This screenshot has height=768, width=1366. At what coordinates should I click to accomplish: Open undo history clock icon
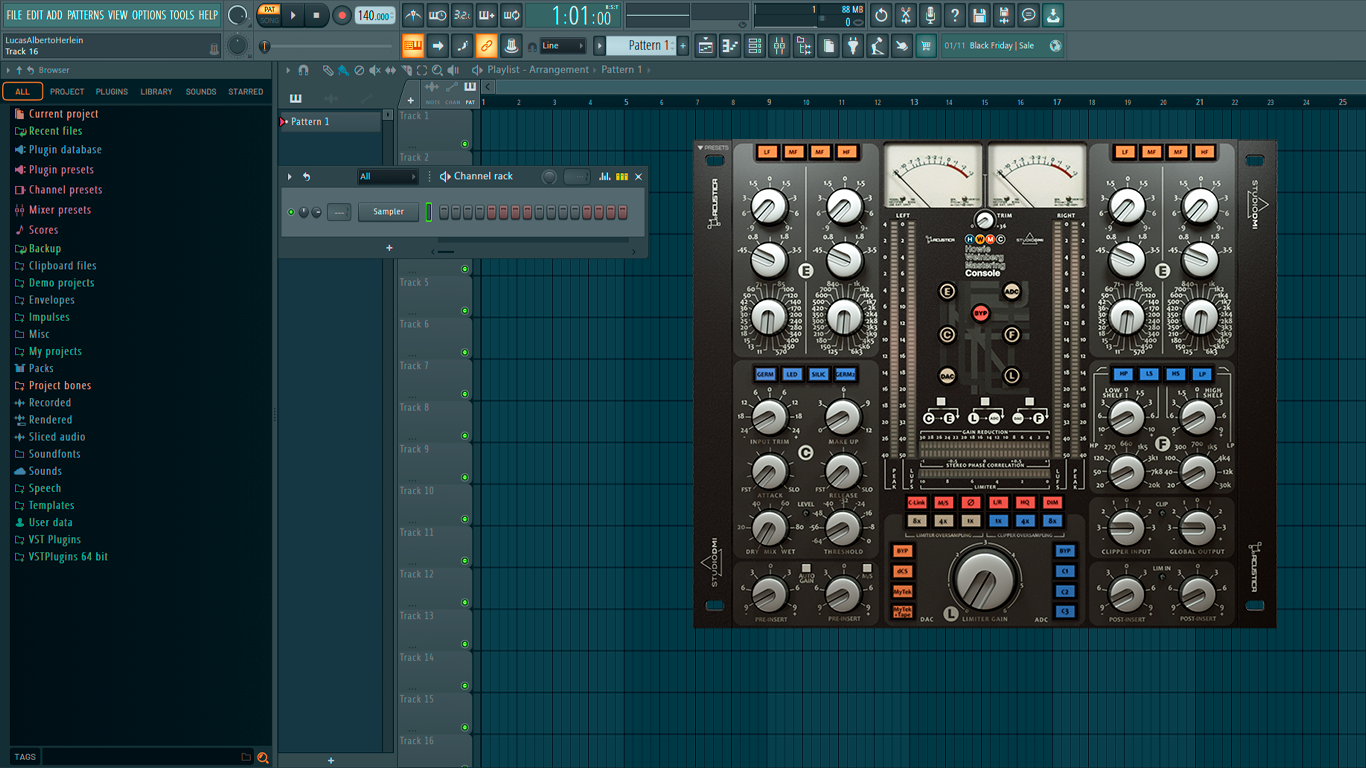click(x=881, y=15)
